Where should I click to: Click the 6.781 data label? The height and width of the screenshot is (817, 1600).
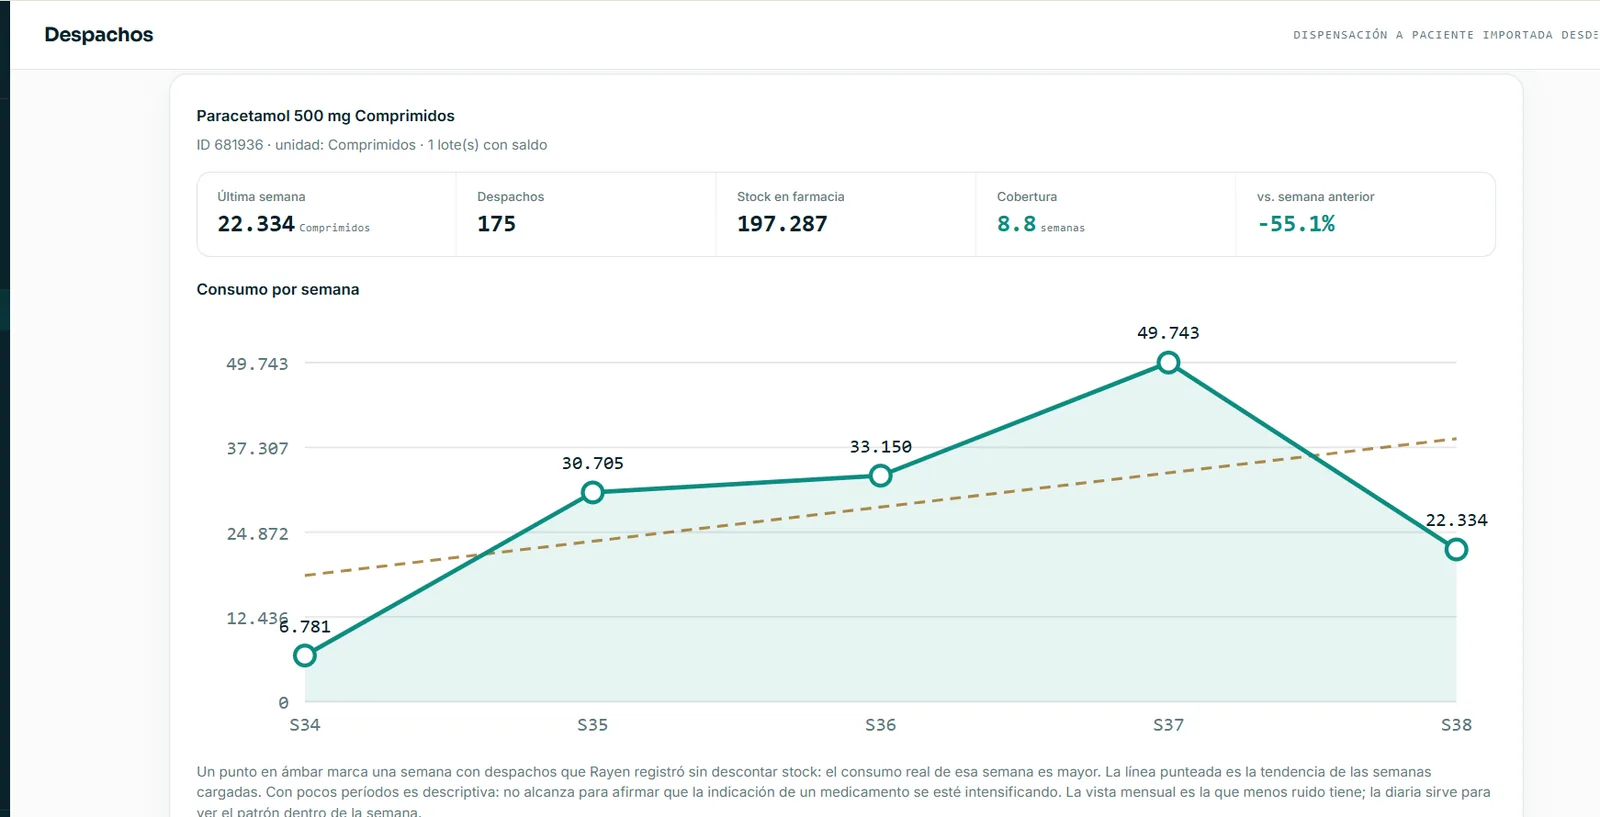click(305, 627)
